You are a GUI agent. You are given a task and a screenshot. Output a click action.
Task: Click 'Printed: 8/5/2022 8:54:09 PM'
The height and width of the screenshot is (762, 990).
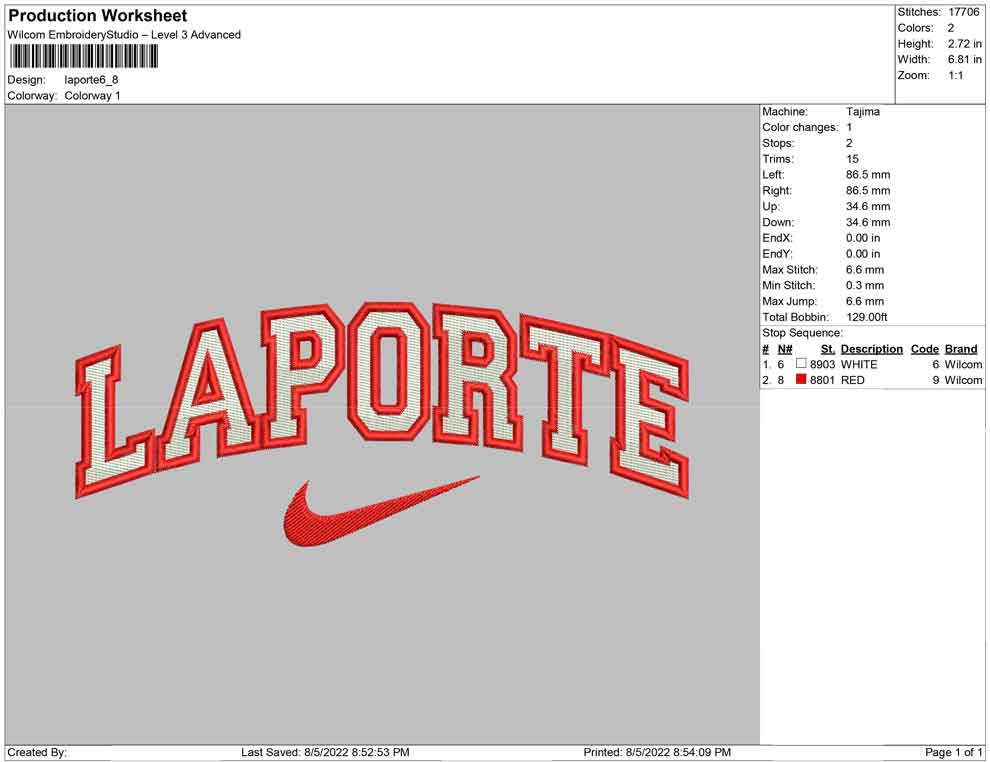657,752
